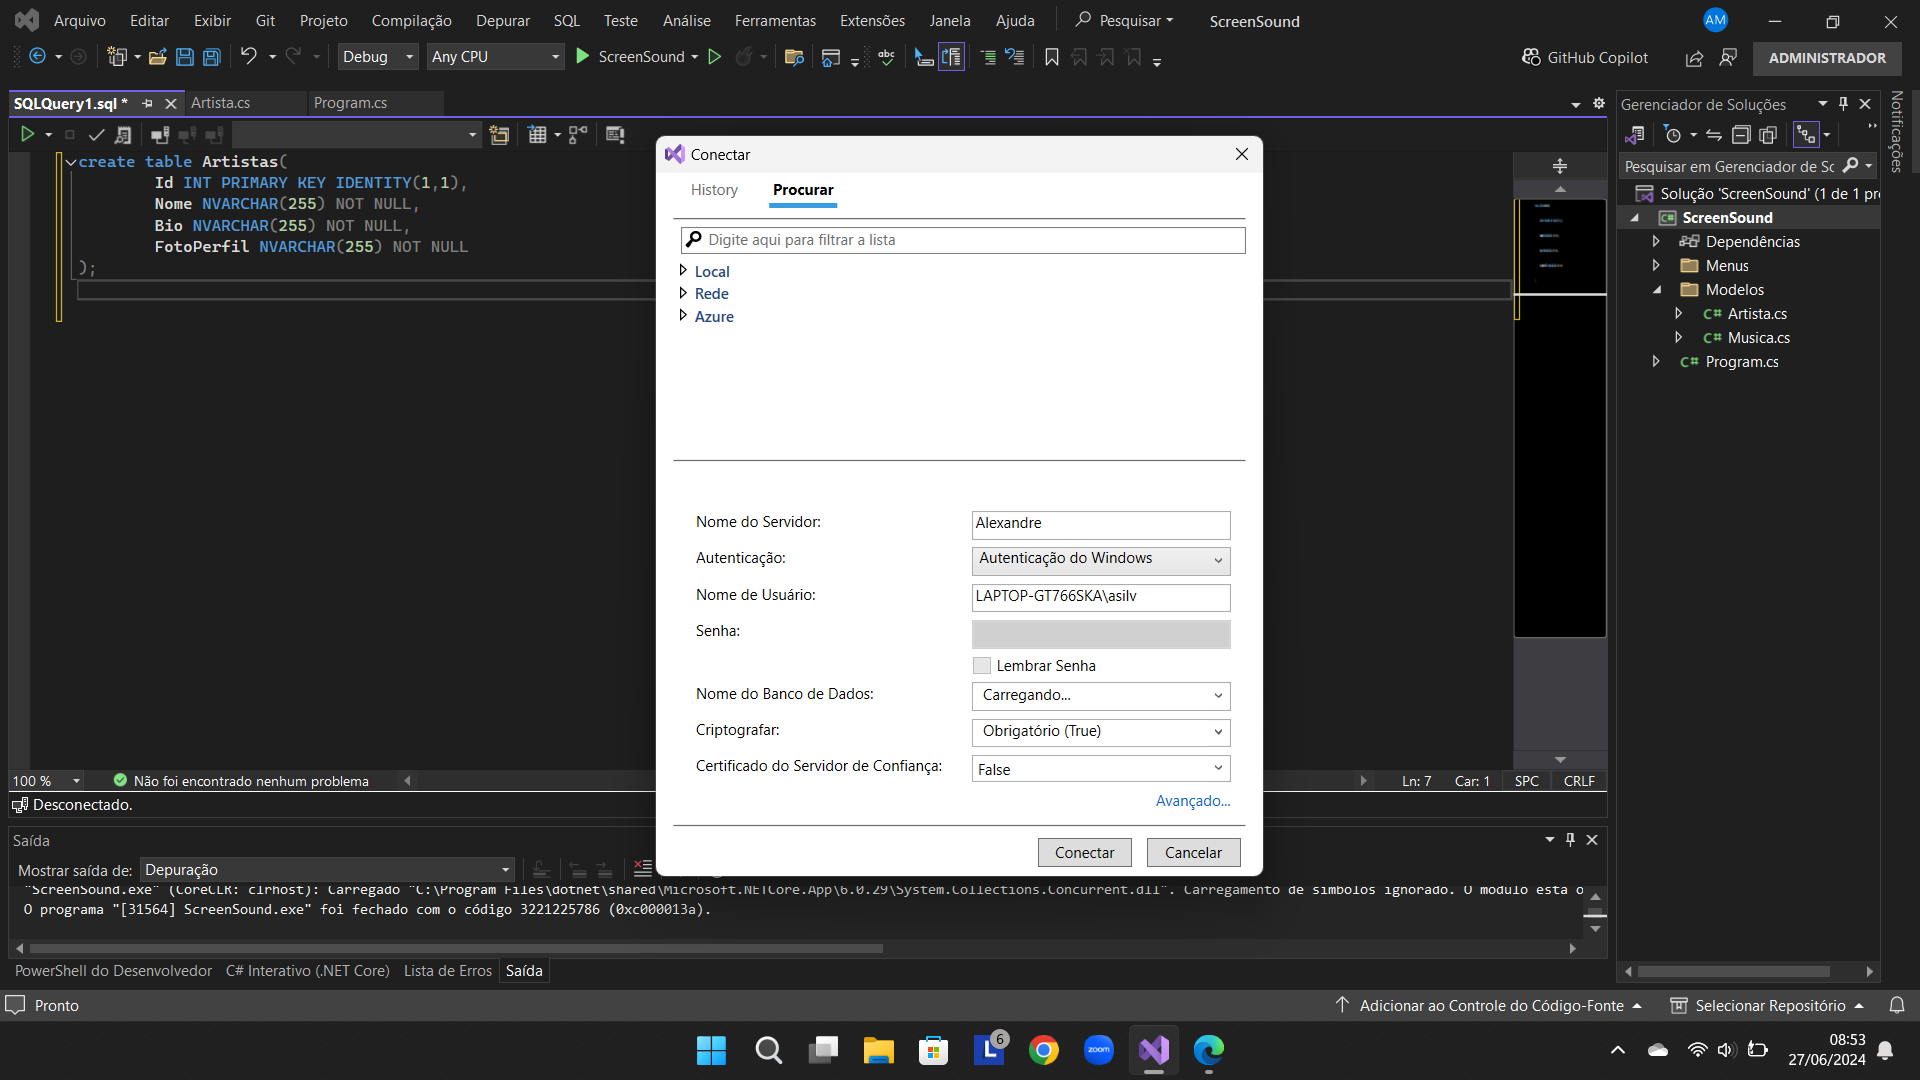Click the Results as Grid icon
The image size is (1920, 1080).
pos(537,134)
